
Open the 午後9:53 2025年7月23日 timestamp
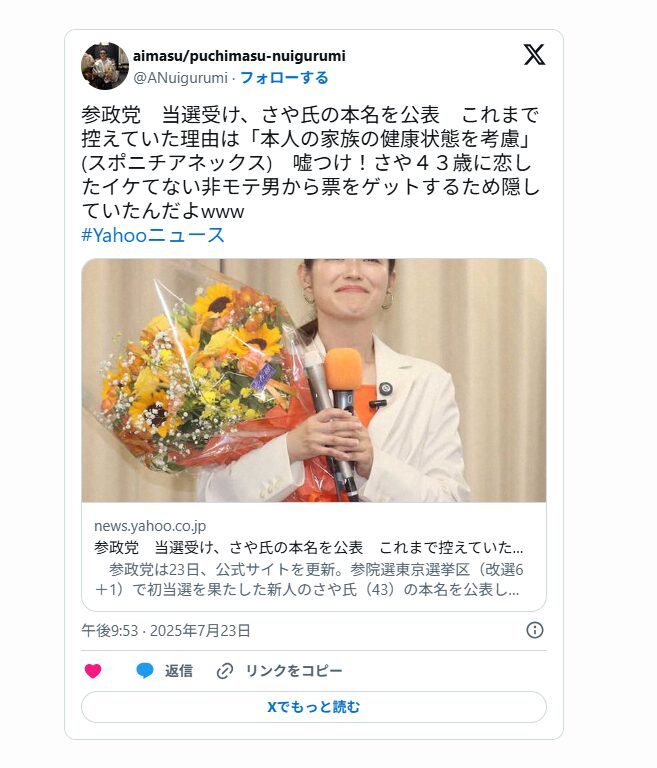point(166,630)
